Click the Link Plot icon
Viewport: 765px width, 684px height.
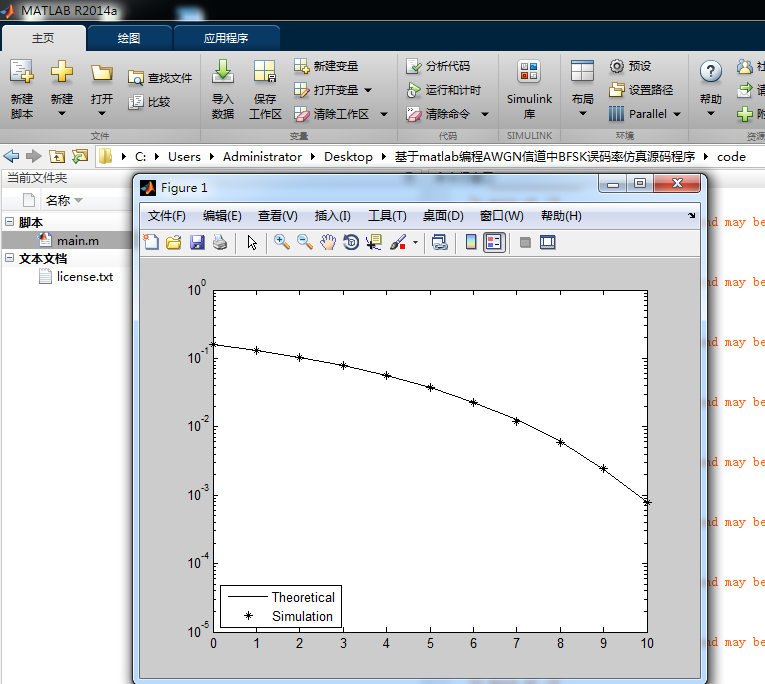coord(440,242)
